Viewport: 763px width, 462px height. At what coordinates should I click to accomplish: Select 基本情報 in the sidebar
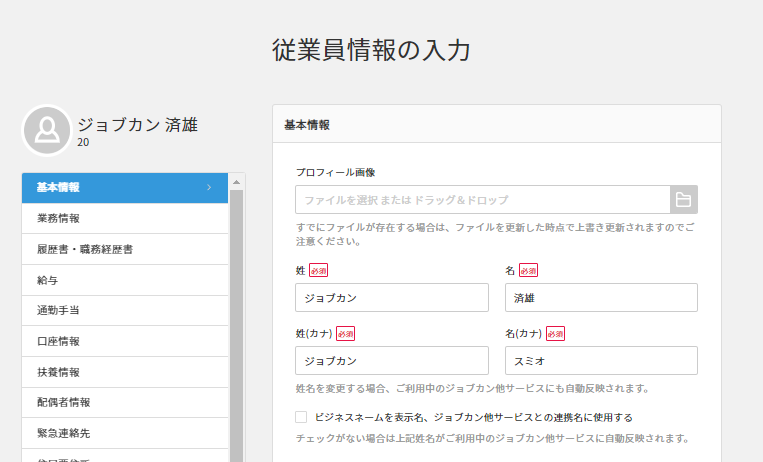tap(125, 187)
